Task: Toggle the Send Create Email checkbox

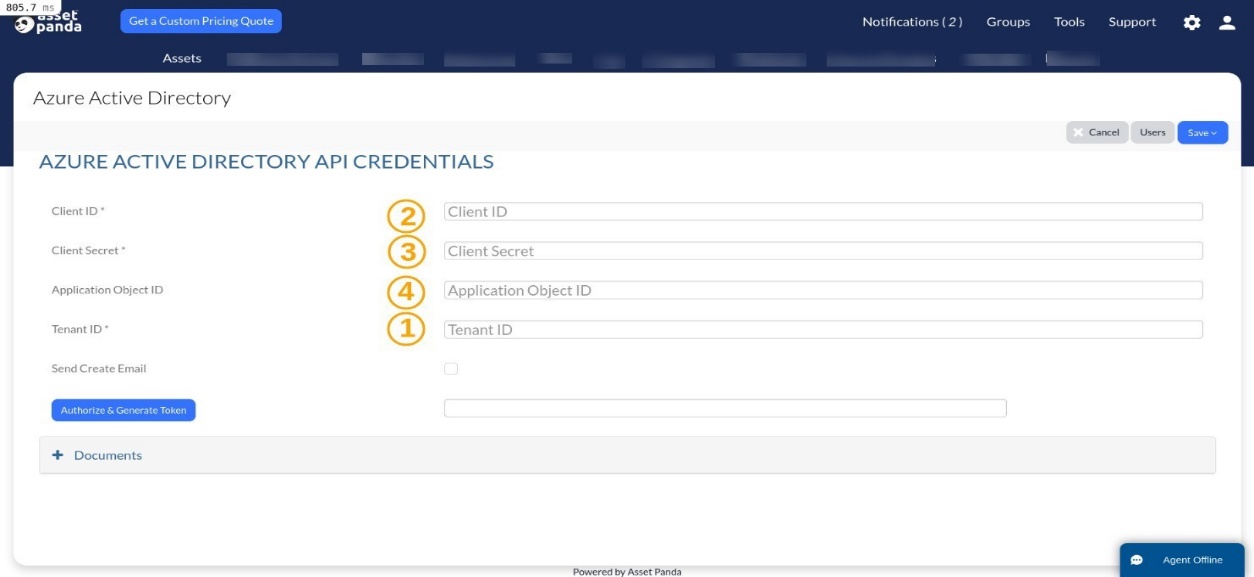Action: coord(451,369)
